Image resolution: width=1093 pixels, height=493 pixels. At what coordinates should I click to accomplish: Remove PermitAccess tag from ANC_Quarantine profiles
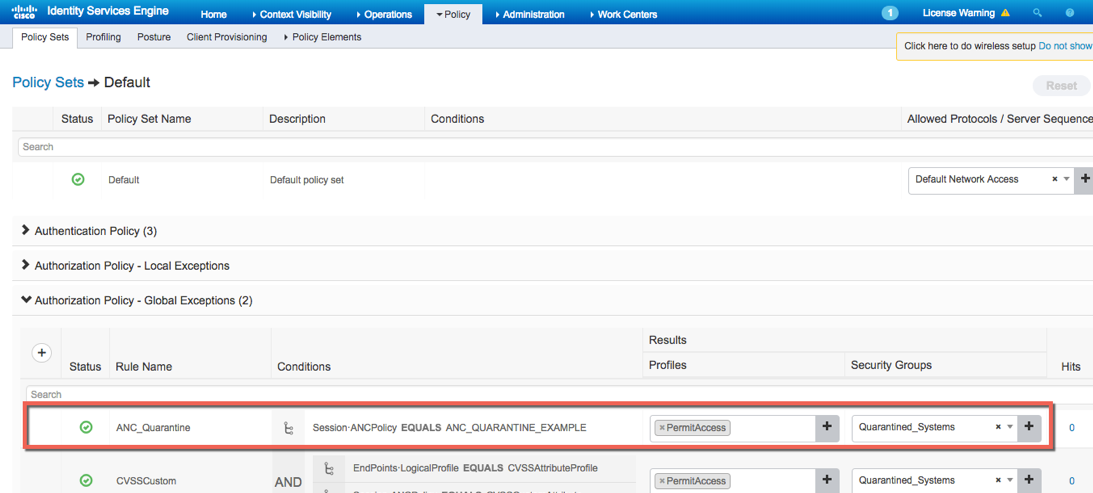click(x=662, y=428)
